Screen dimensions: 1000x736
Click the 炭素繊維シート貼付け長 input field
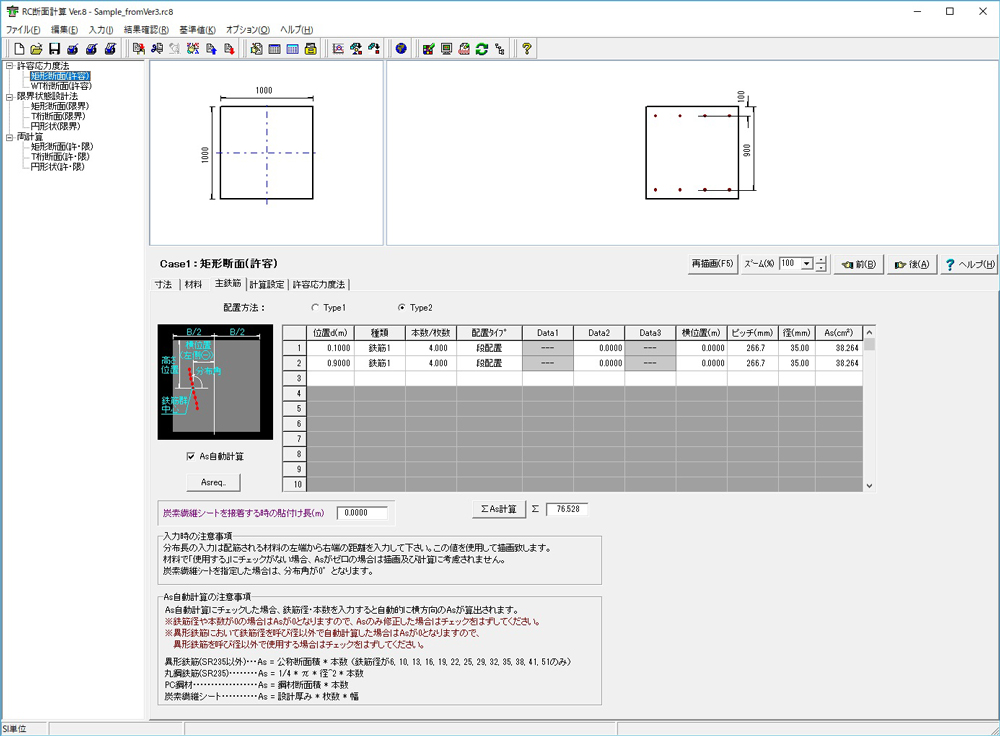(x=362, y=513)
